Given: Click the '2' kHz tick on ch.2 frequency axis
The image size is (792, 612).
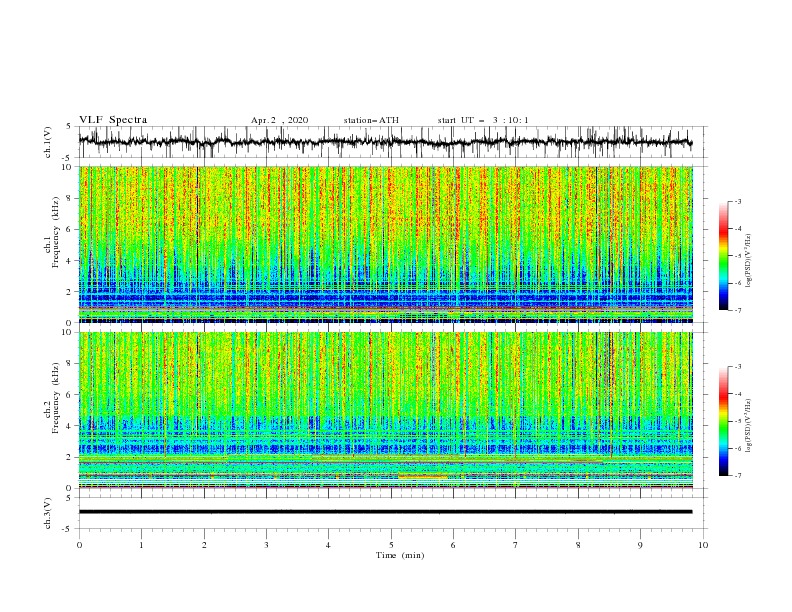Looking at the screenshot, I should [70, 457].
